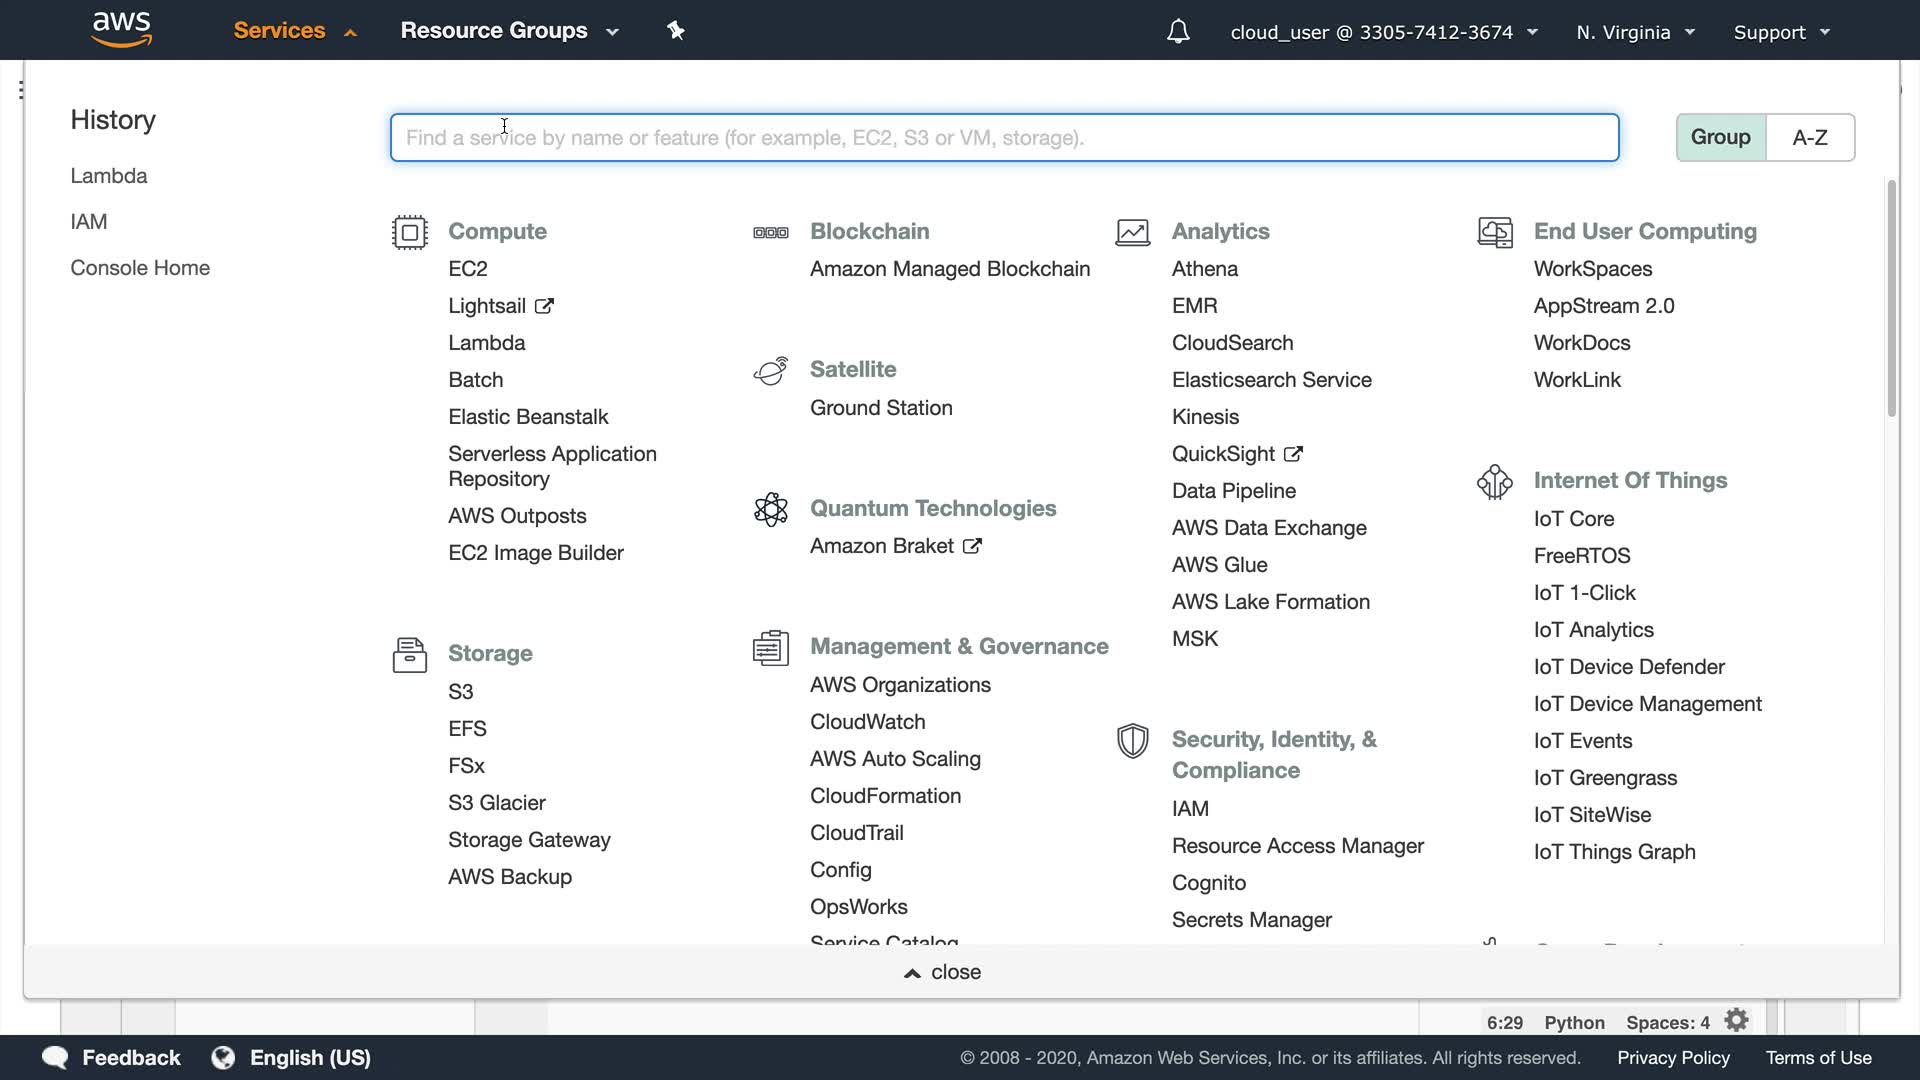Open the cloud_user account menu
1920x1080 pixels.
1383,32
